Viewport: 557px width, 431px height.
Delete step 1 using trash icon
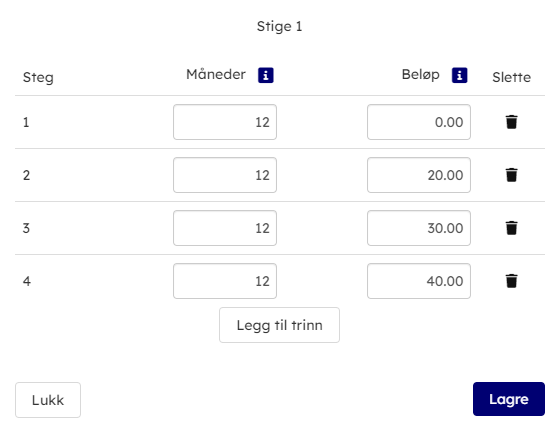[512, 122]
